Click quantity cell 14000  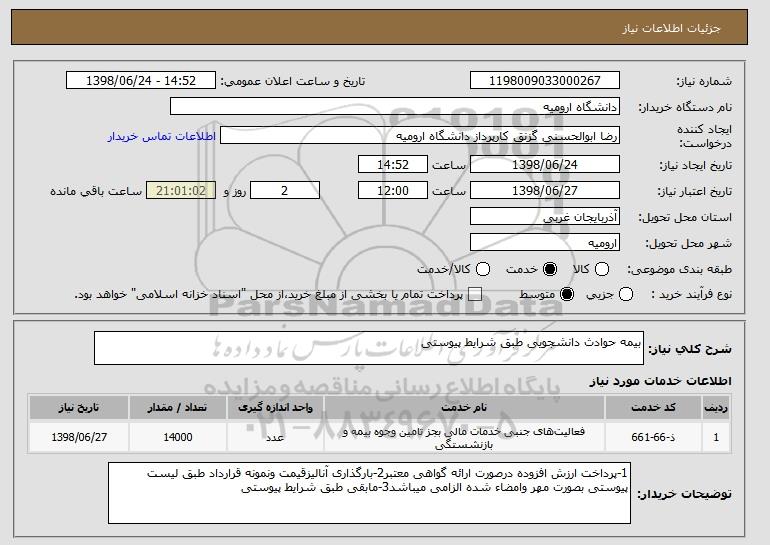[x=178, y=437]
